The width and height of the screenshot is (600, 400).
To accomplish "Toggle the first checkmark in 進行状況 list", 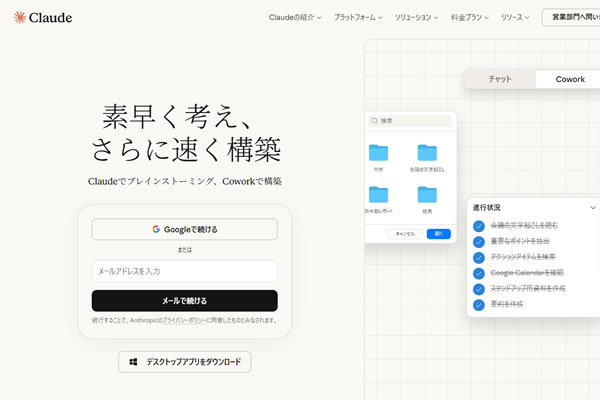I will (479, 226).
